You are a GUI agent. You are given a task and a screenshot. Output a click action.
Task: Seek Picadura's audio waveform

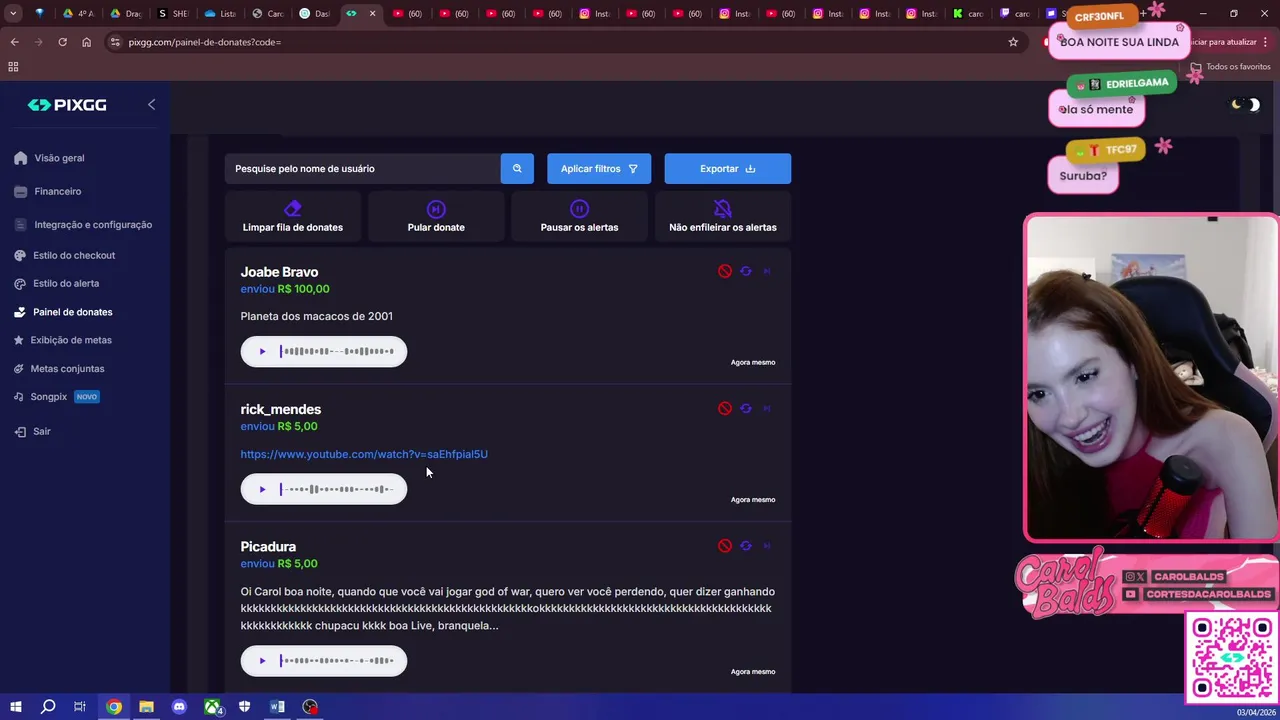pyautogui.click(x=337, y=660)
